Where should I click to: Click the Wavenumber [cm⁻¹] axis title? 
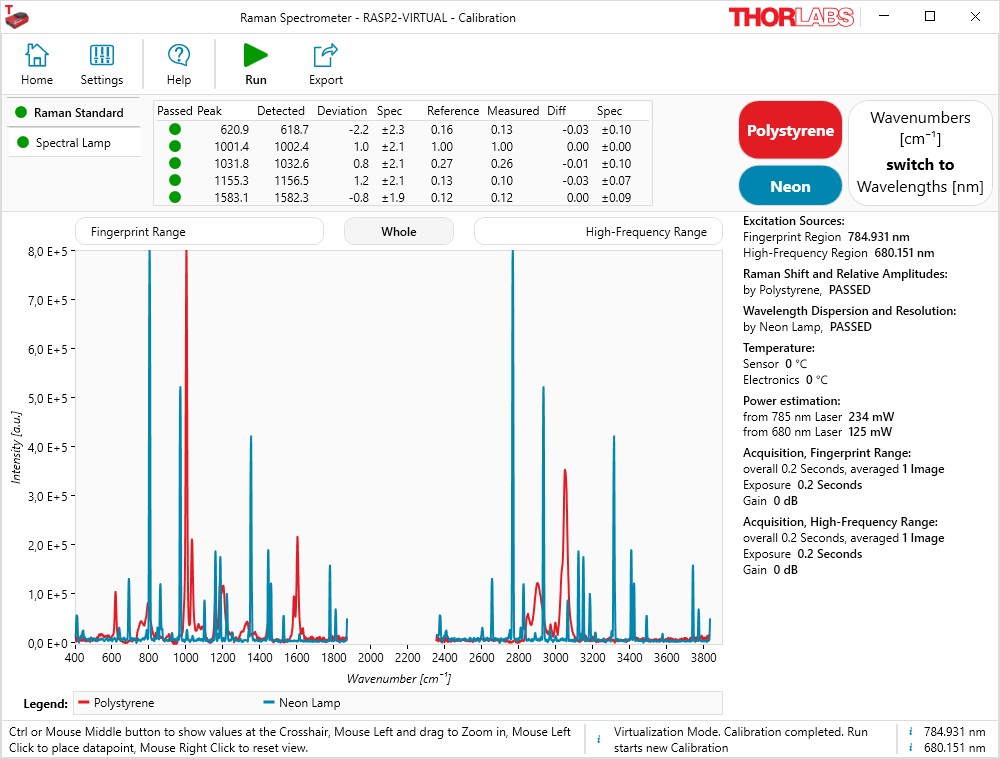399,678
